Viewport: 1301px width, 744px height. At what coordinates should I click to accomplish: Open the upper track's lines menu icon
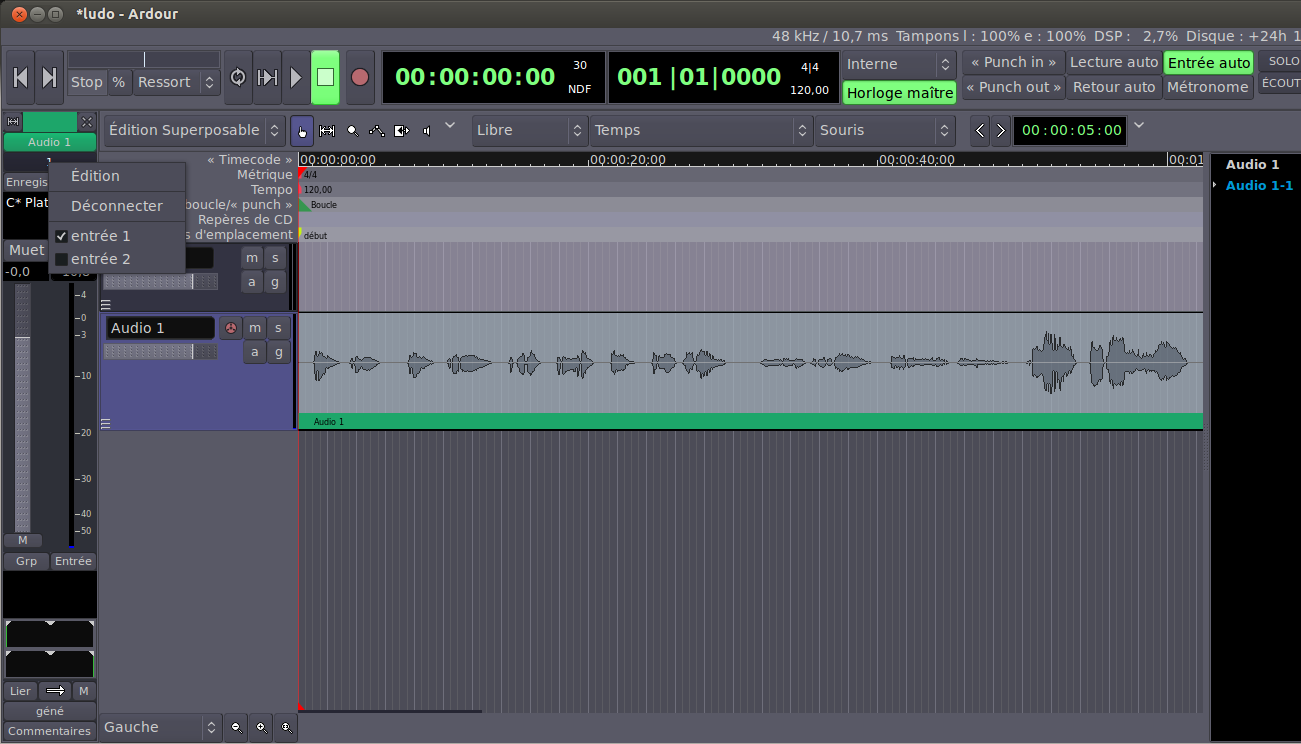[x=106, y=306]
